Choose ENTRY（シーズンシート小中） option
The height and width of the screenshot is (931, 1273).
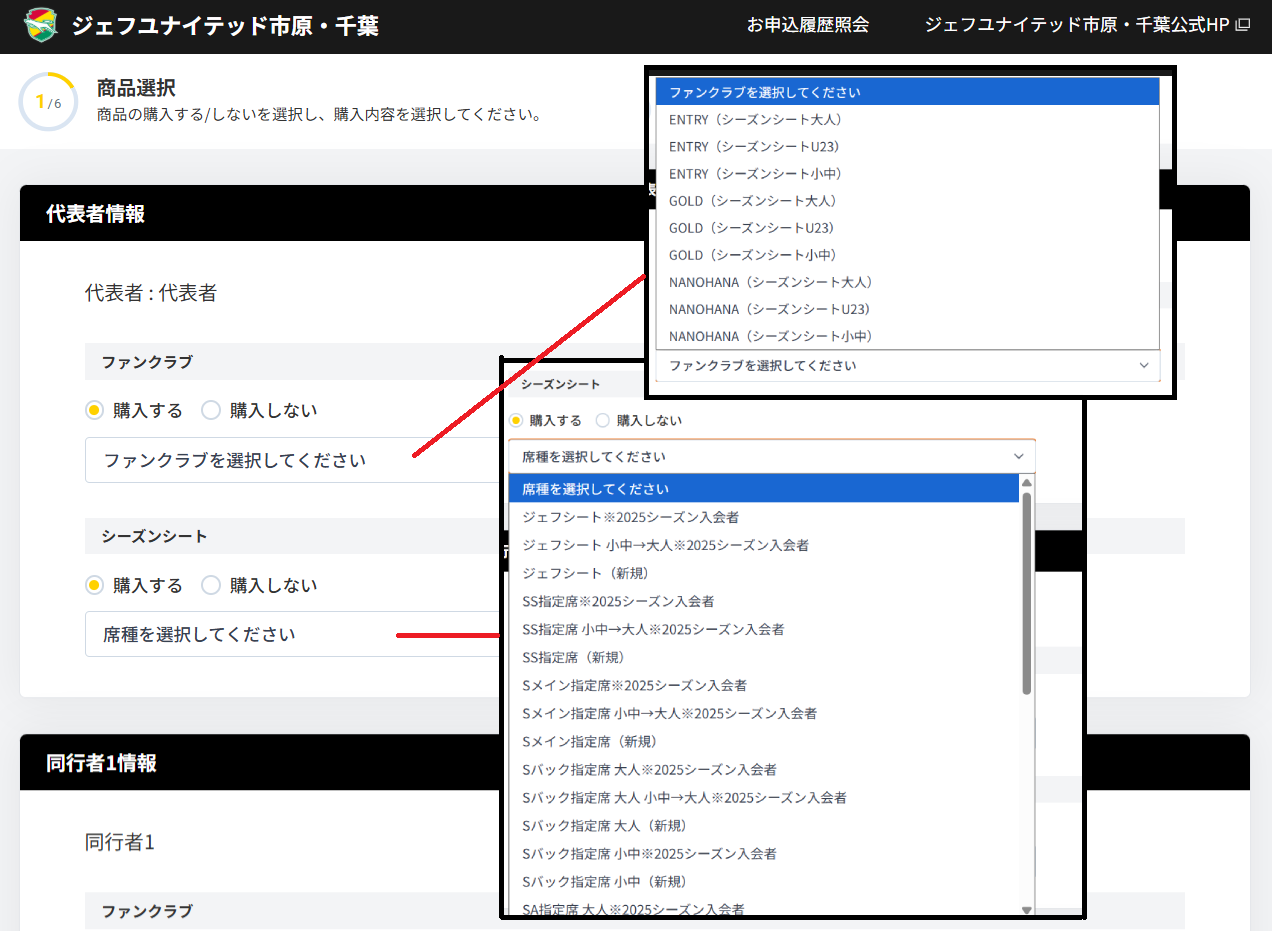(908, 173)
